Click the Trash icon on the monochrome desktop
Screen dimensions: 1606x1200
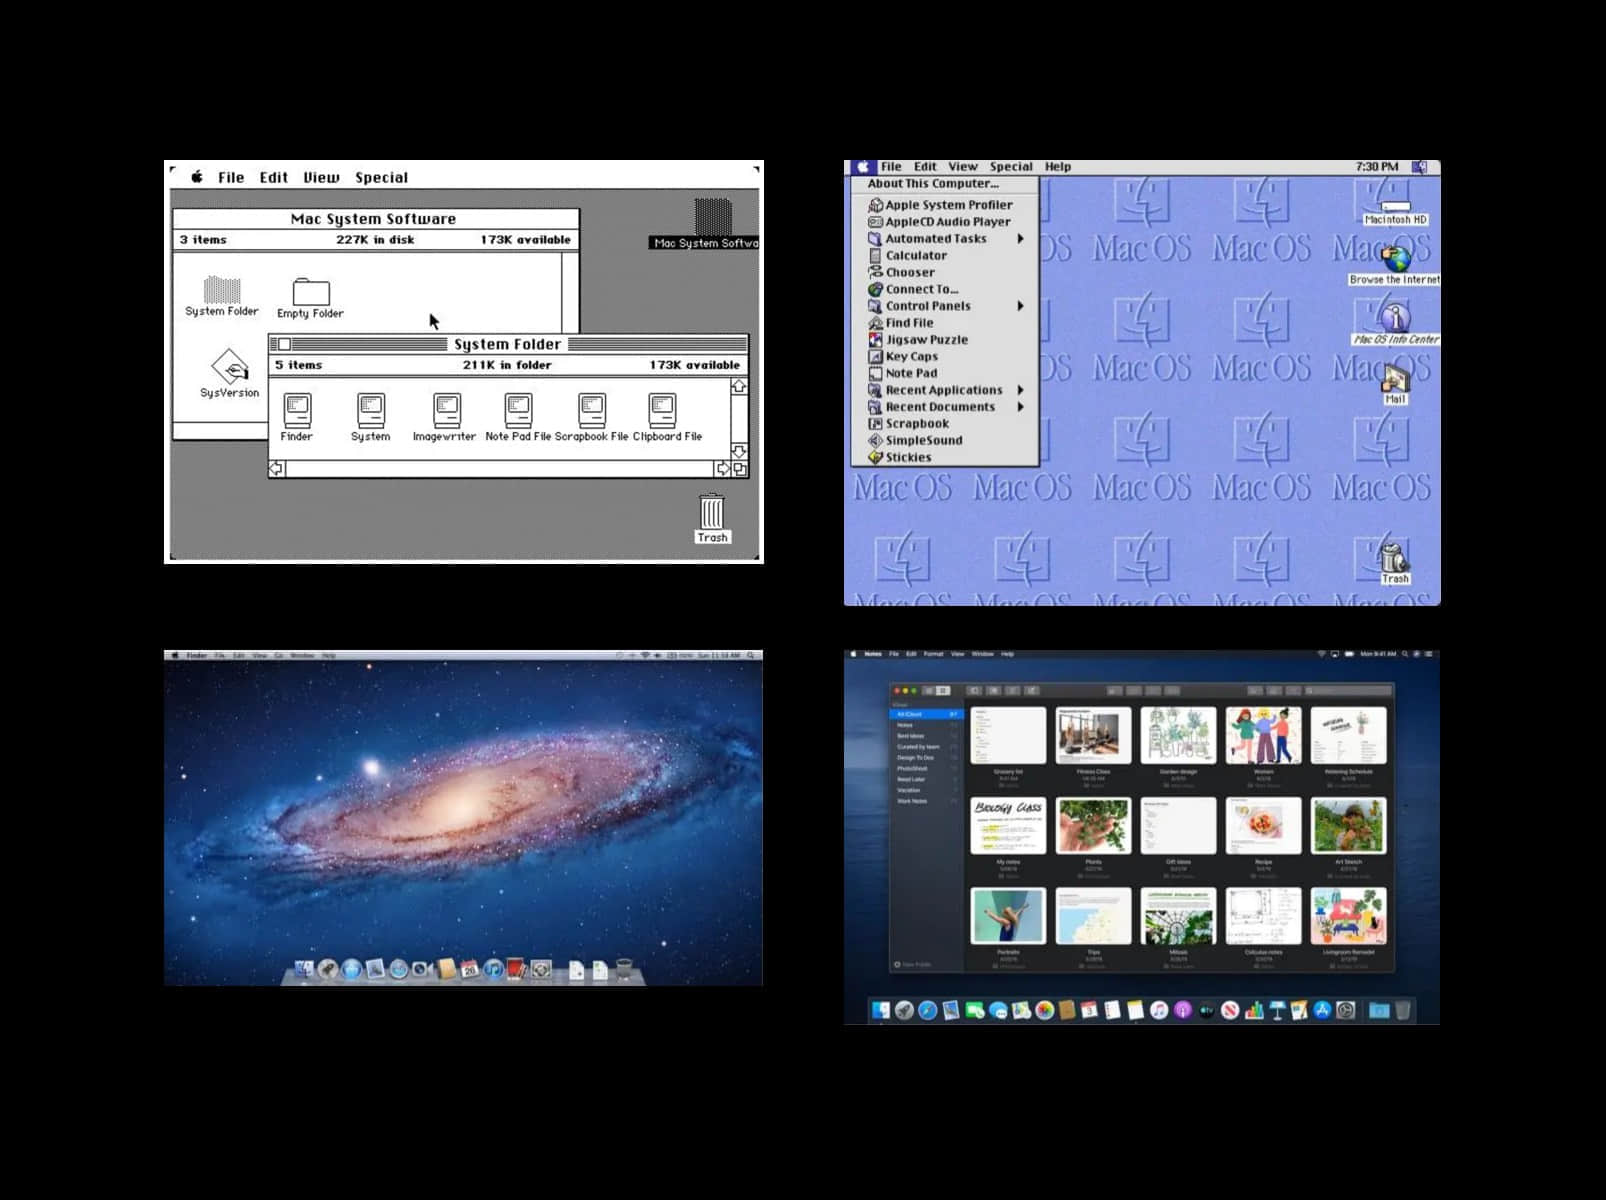point(711,512)
